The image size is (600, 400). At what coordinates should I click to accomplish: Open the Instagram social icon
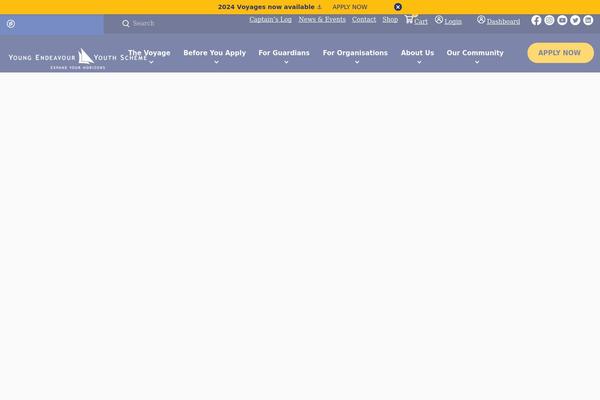pos(549,20)
